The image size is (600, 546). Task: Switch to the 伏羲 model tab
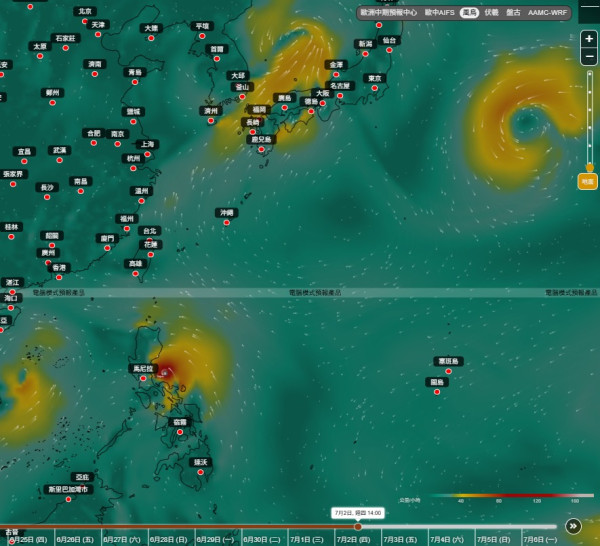point(491,13)
